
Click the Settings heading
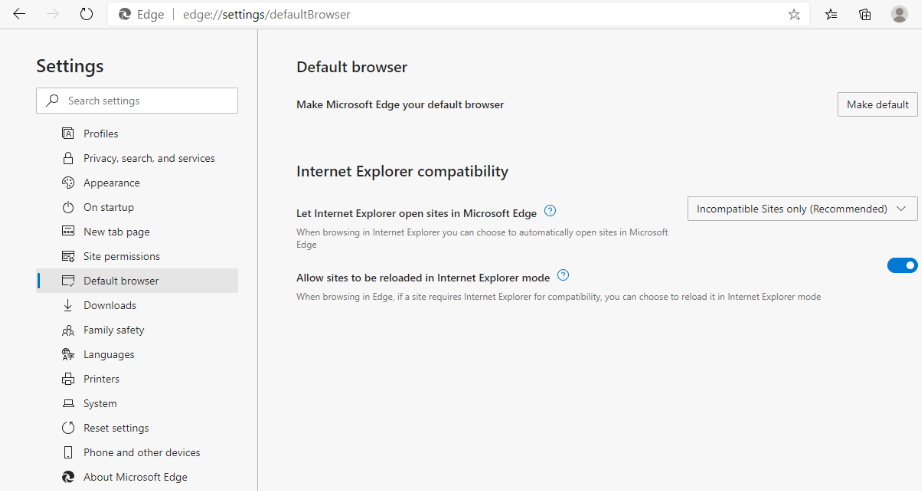point(70,66)
